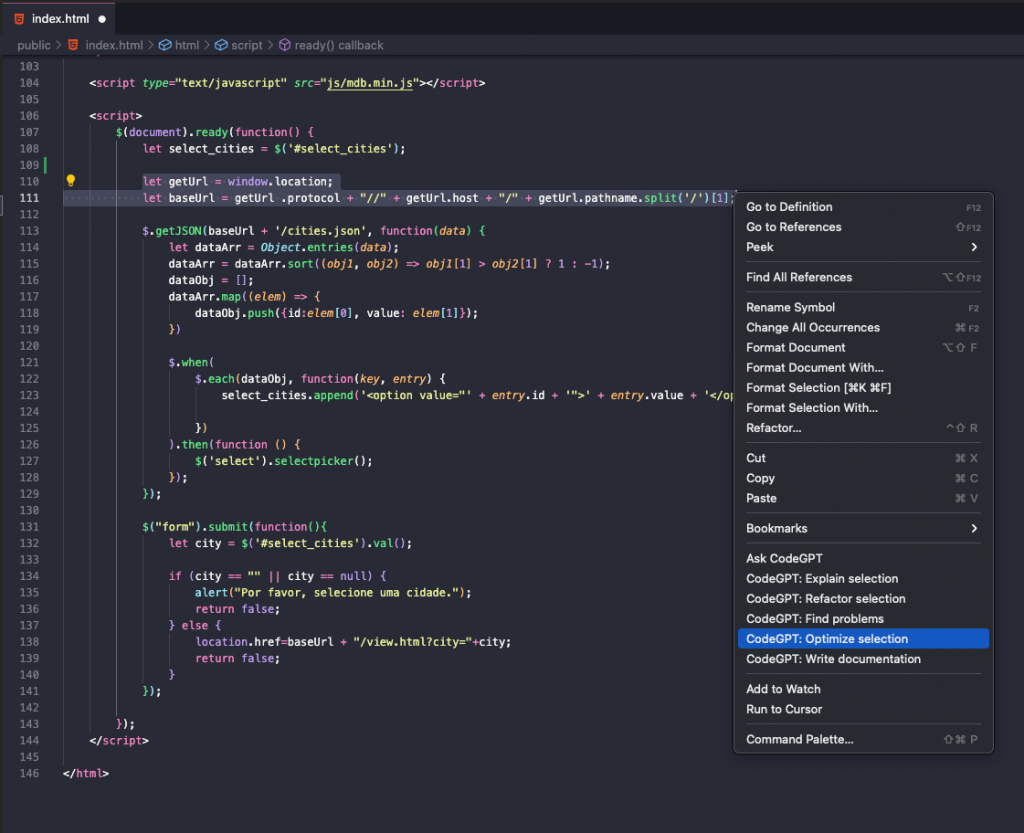The image size is (1024, 833).
Task: Choose Format Document With...
Action: coord(863,368)
